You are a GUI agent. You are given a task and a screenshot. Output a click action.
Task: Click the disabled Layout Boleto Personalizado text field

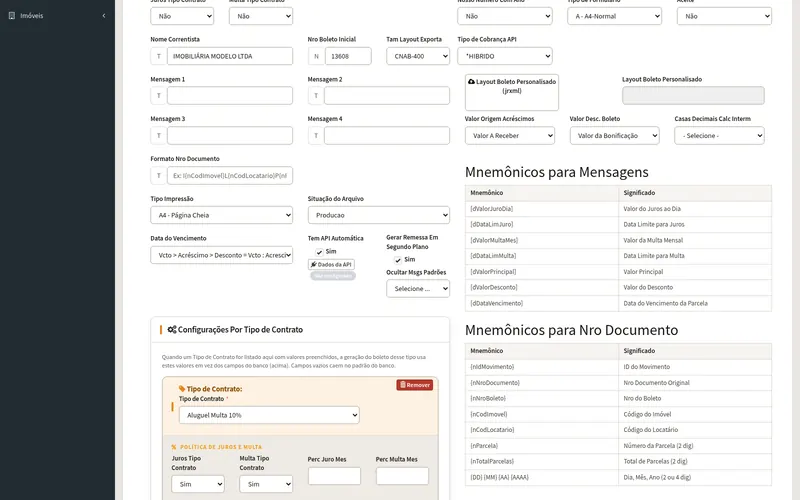(693, 95)
